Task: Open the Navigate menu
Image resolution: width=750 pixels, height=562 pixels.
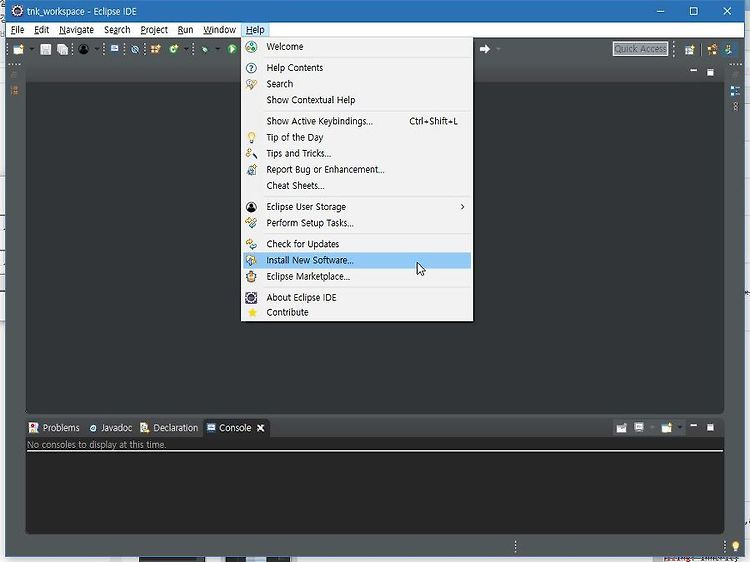Action: point(76,30)
